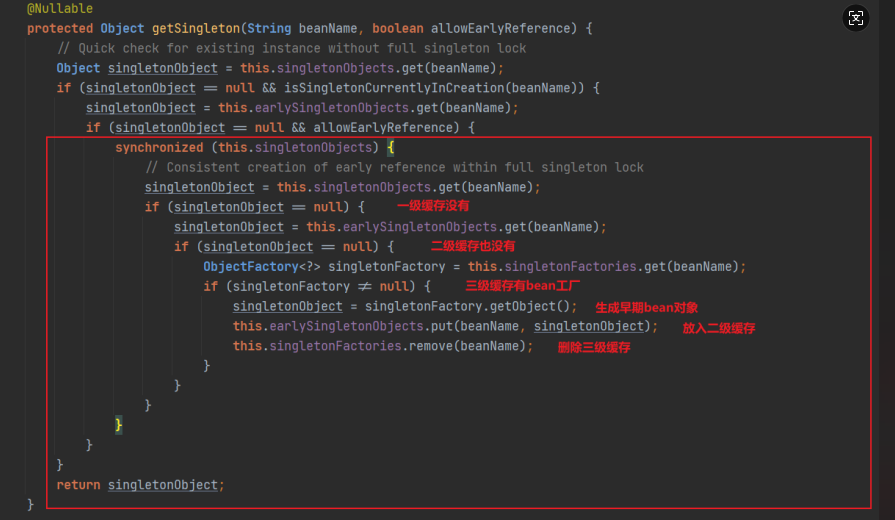This screenshot has width=895, height=520.
Task: Click the 'return singletonObject;' statement
Action: click(140, 485)
